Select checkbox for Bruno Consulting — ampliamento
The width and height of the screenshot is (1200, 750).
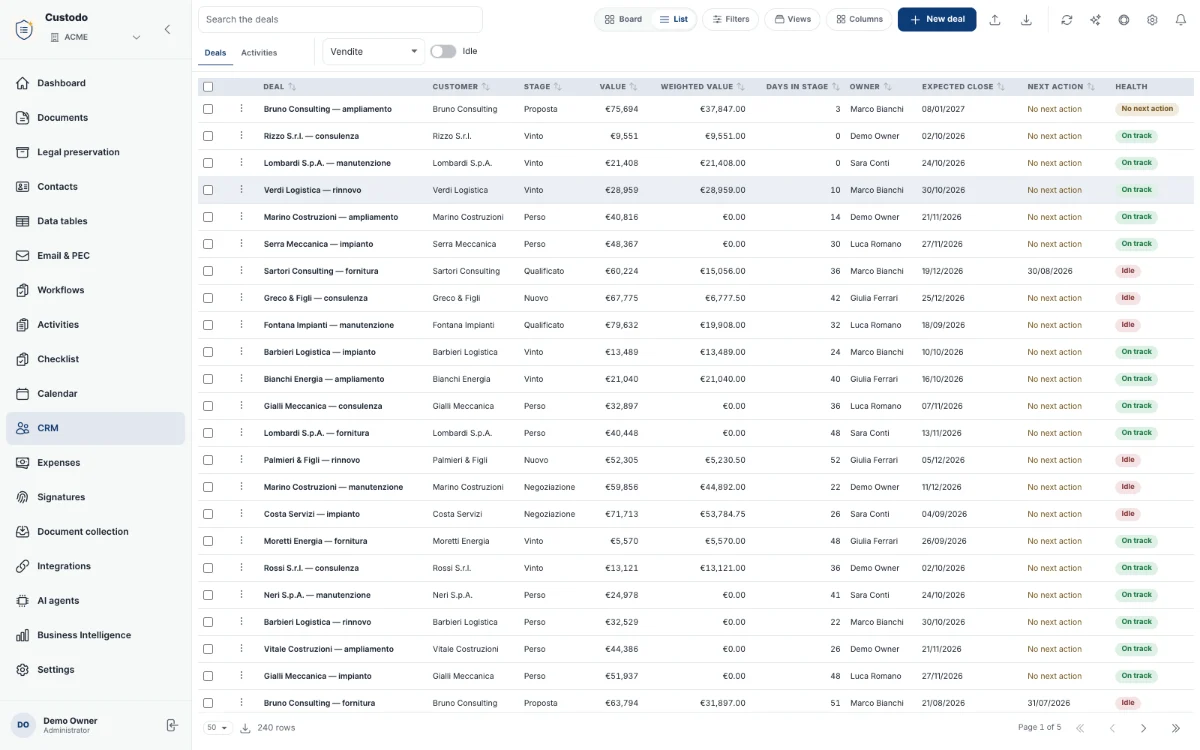pyautogui.click(x=208, y=109)
